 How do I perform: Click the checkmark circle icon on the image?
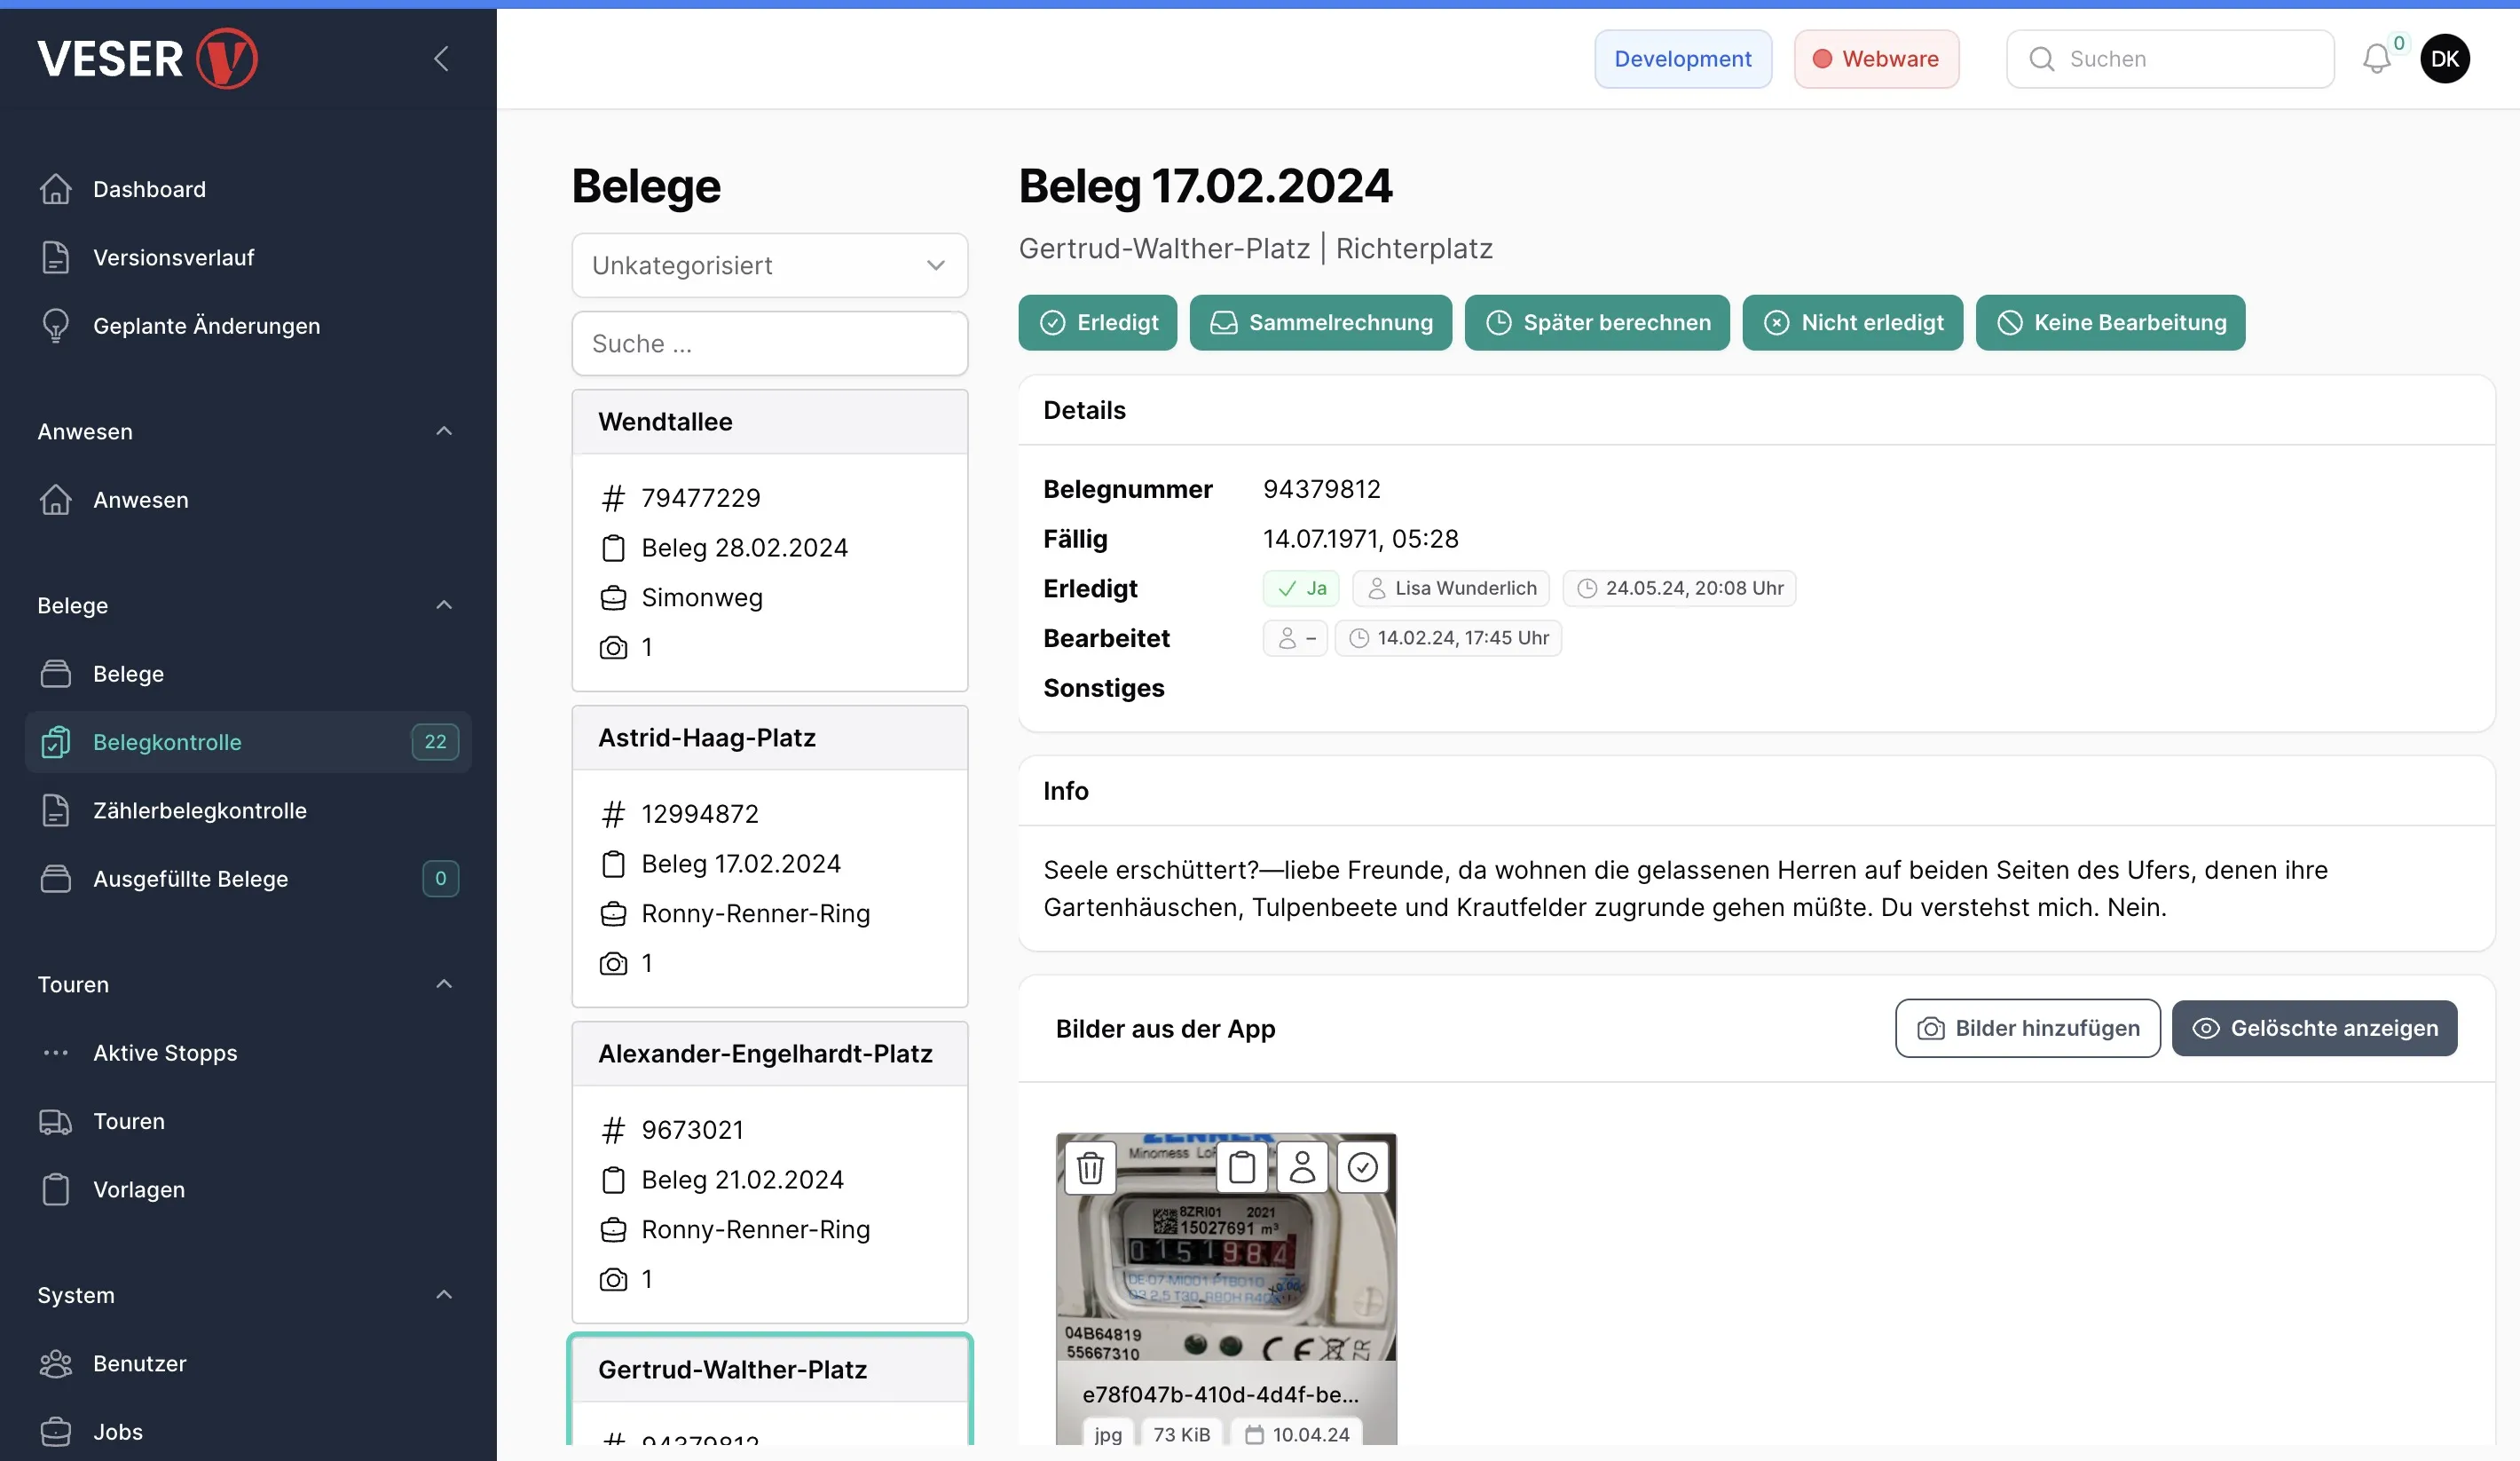[1362, 1167]
